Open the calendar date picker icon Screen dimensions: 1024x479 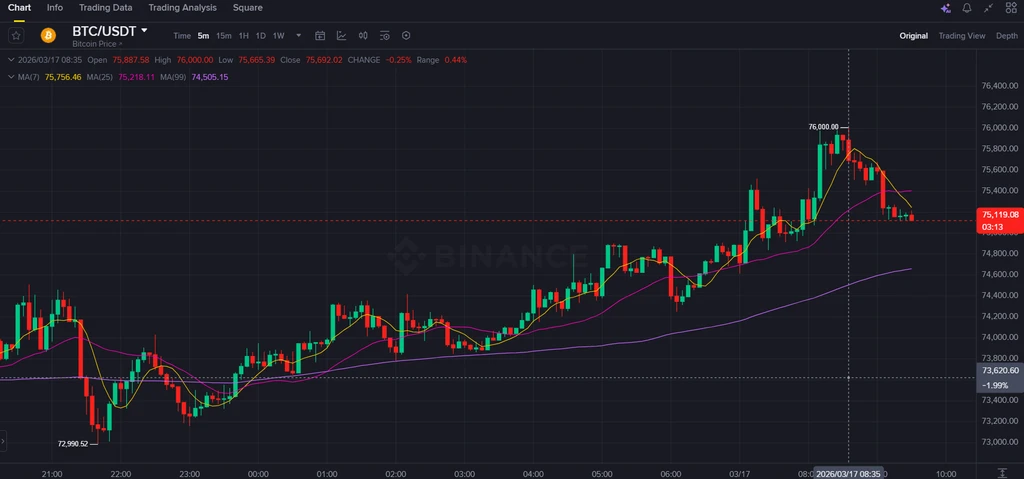(320, 36)
